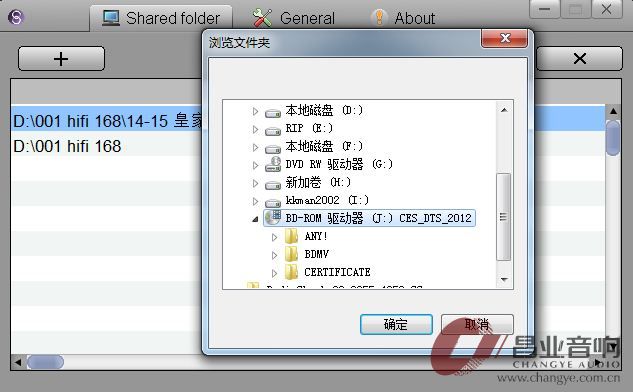Select 新加卷 (H:) tree label
The width and height of the screenshot is (633, 392).
[318, 182]
